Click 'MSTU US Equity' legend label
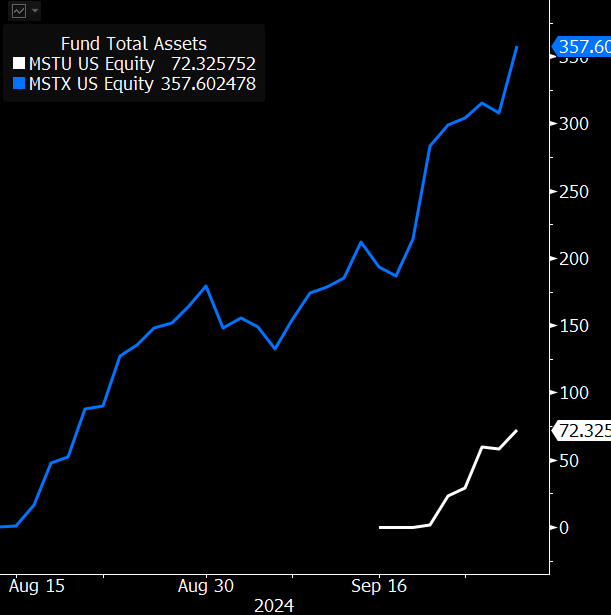The height and width of the screenshot is (615, 611). click(92, 64)
